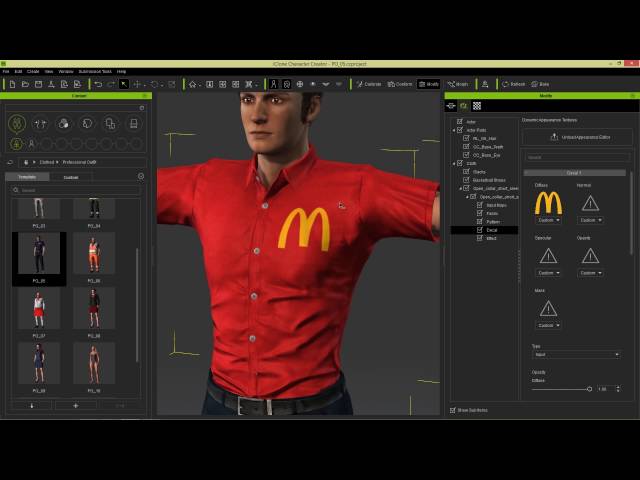Image resolution: width=640 pixels, height=480 pixels.
Task: Open the Help menu
Action: (121, 71)
